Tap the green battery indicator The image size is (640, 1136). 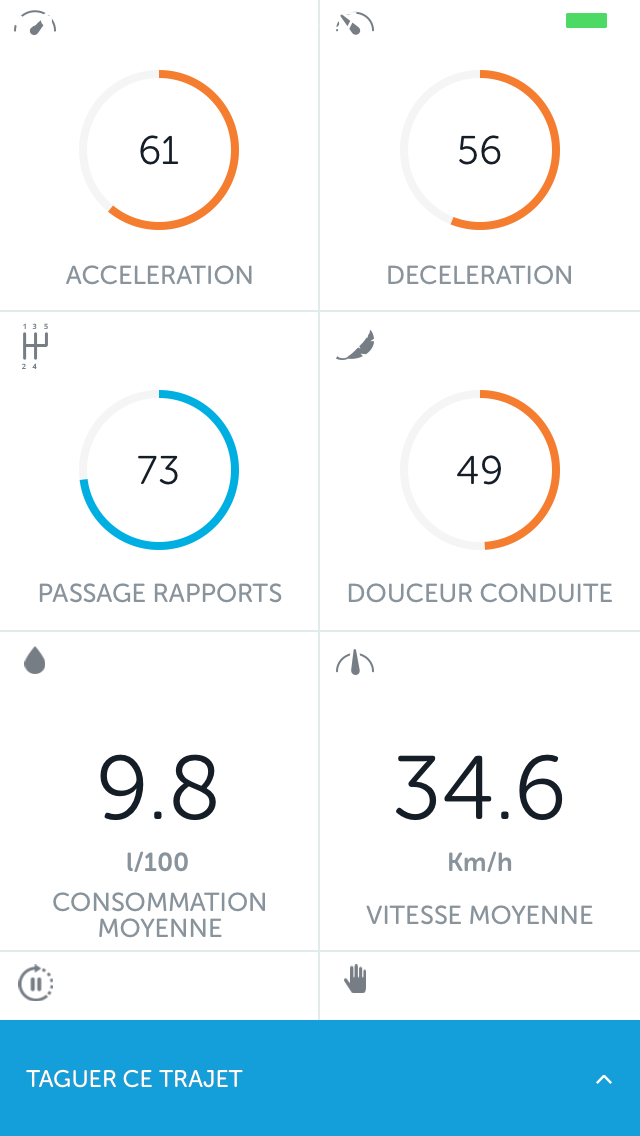click(x=586, y=20)
